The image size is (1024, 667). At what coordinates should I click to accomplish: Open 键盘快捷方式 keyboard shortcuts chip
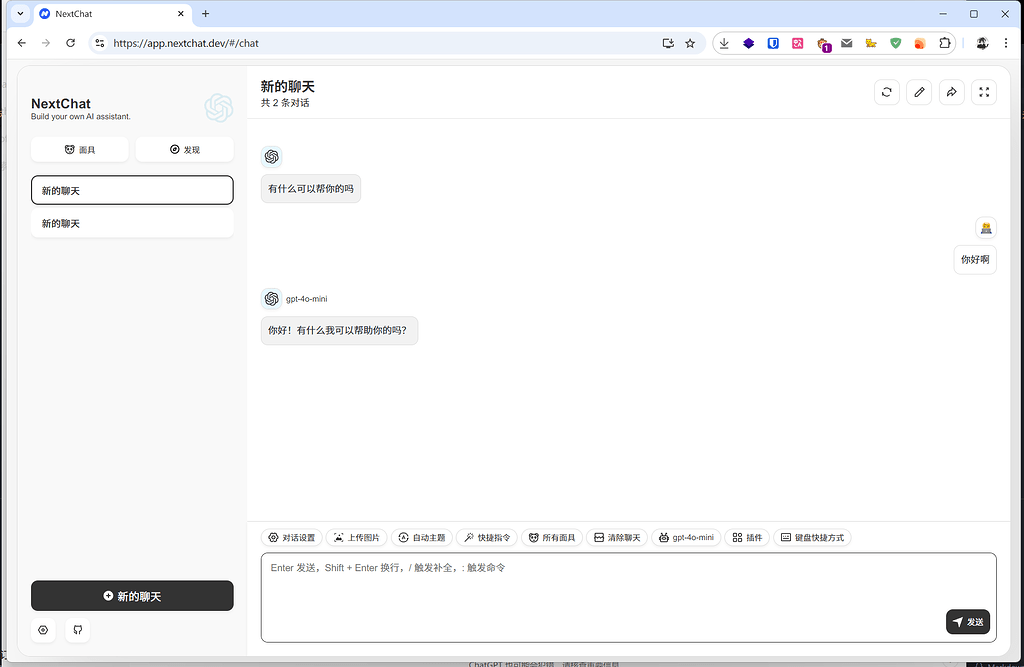pos(812,538)
